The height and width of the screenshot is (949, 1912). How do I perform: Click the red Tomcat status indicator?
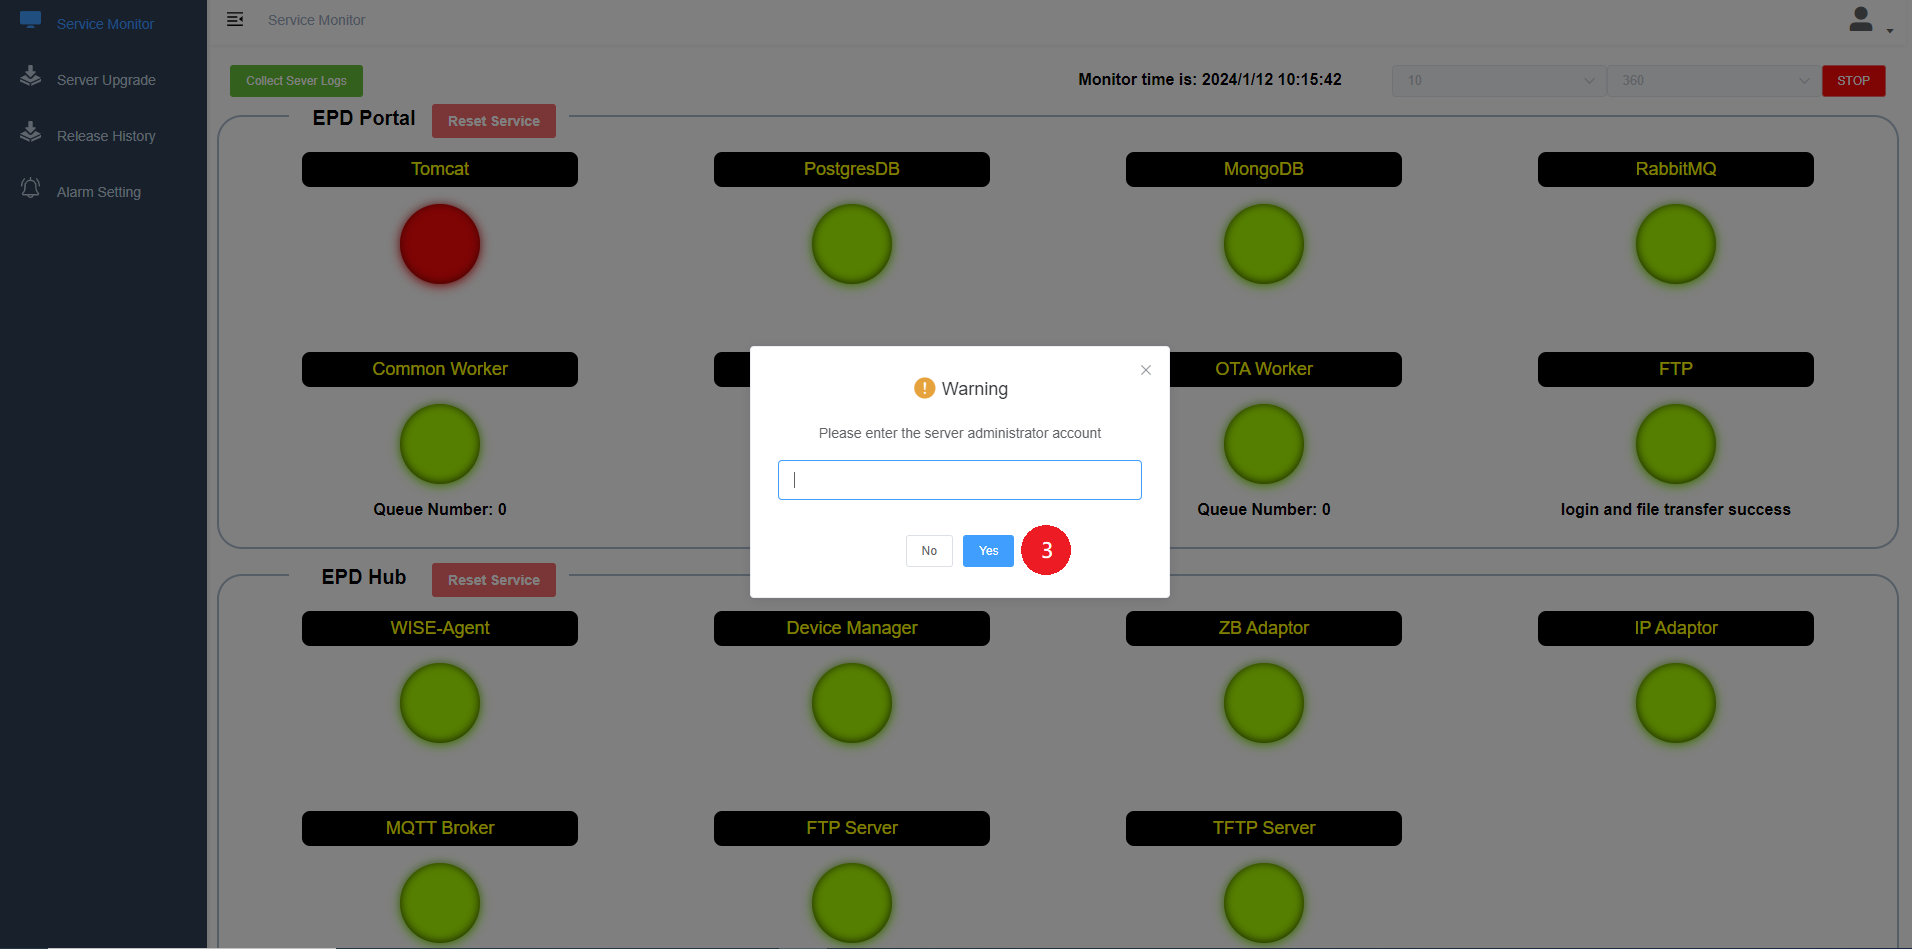pos(440,244)
